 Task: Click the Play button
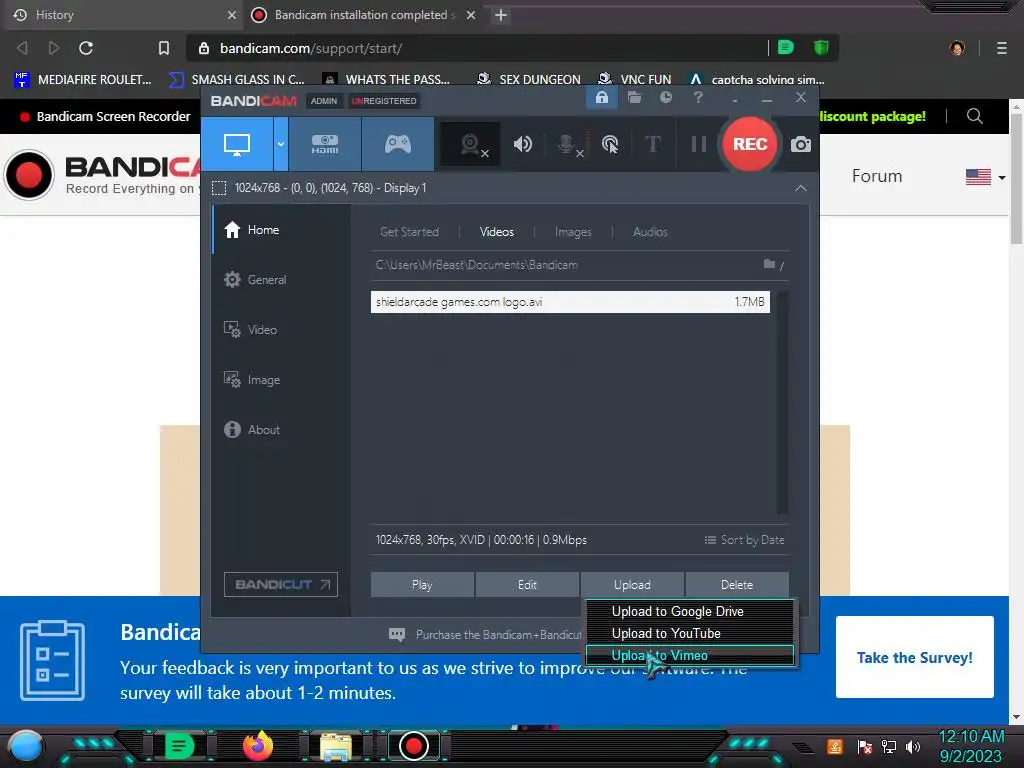pos(422,584)
